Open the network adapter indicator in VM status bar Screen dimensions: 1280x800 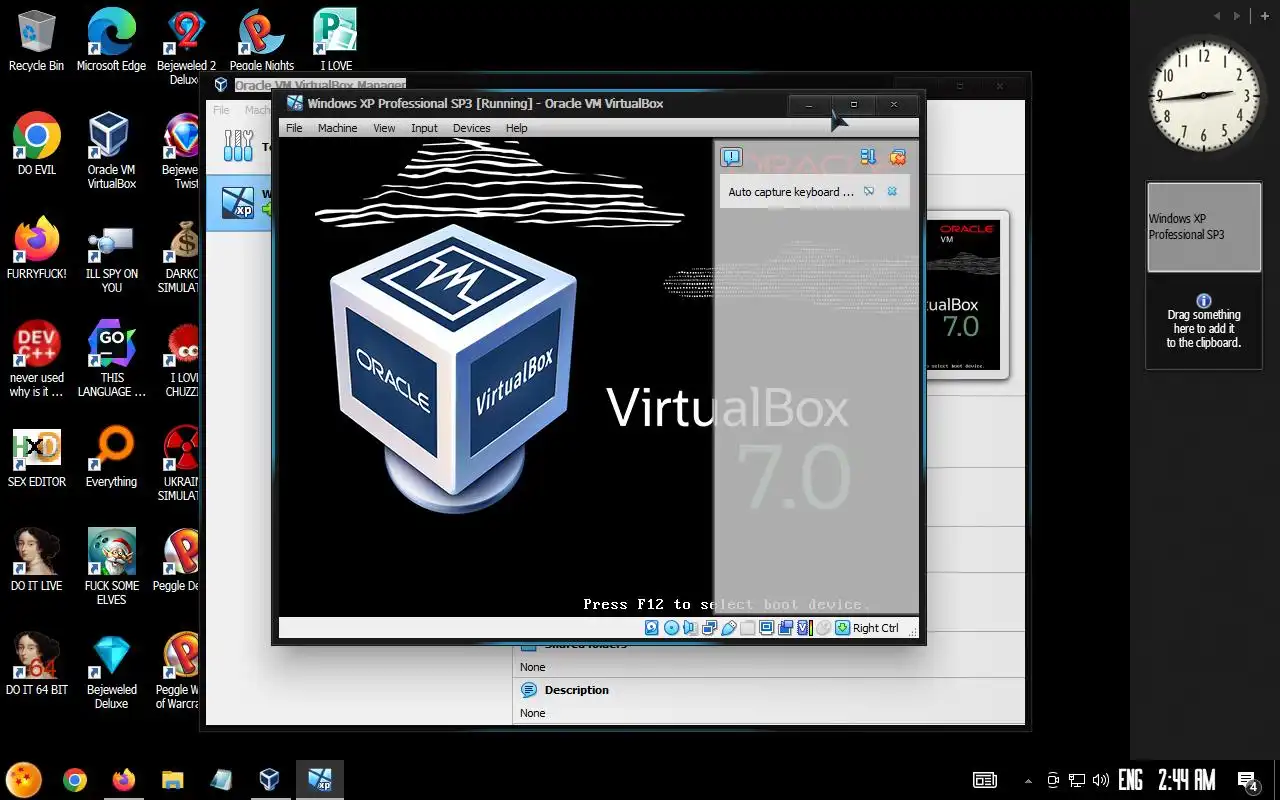click(710, 628)
